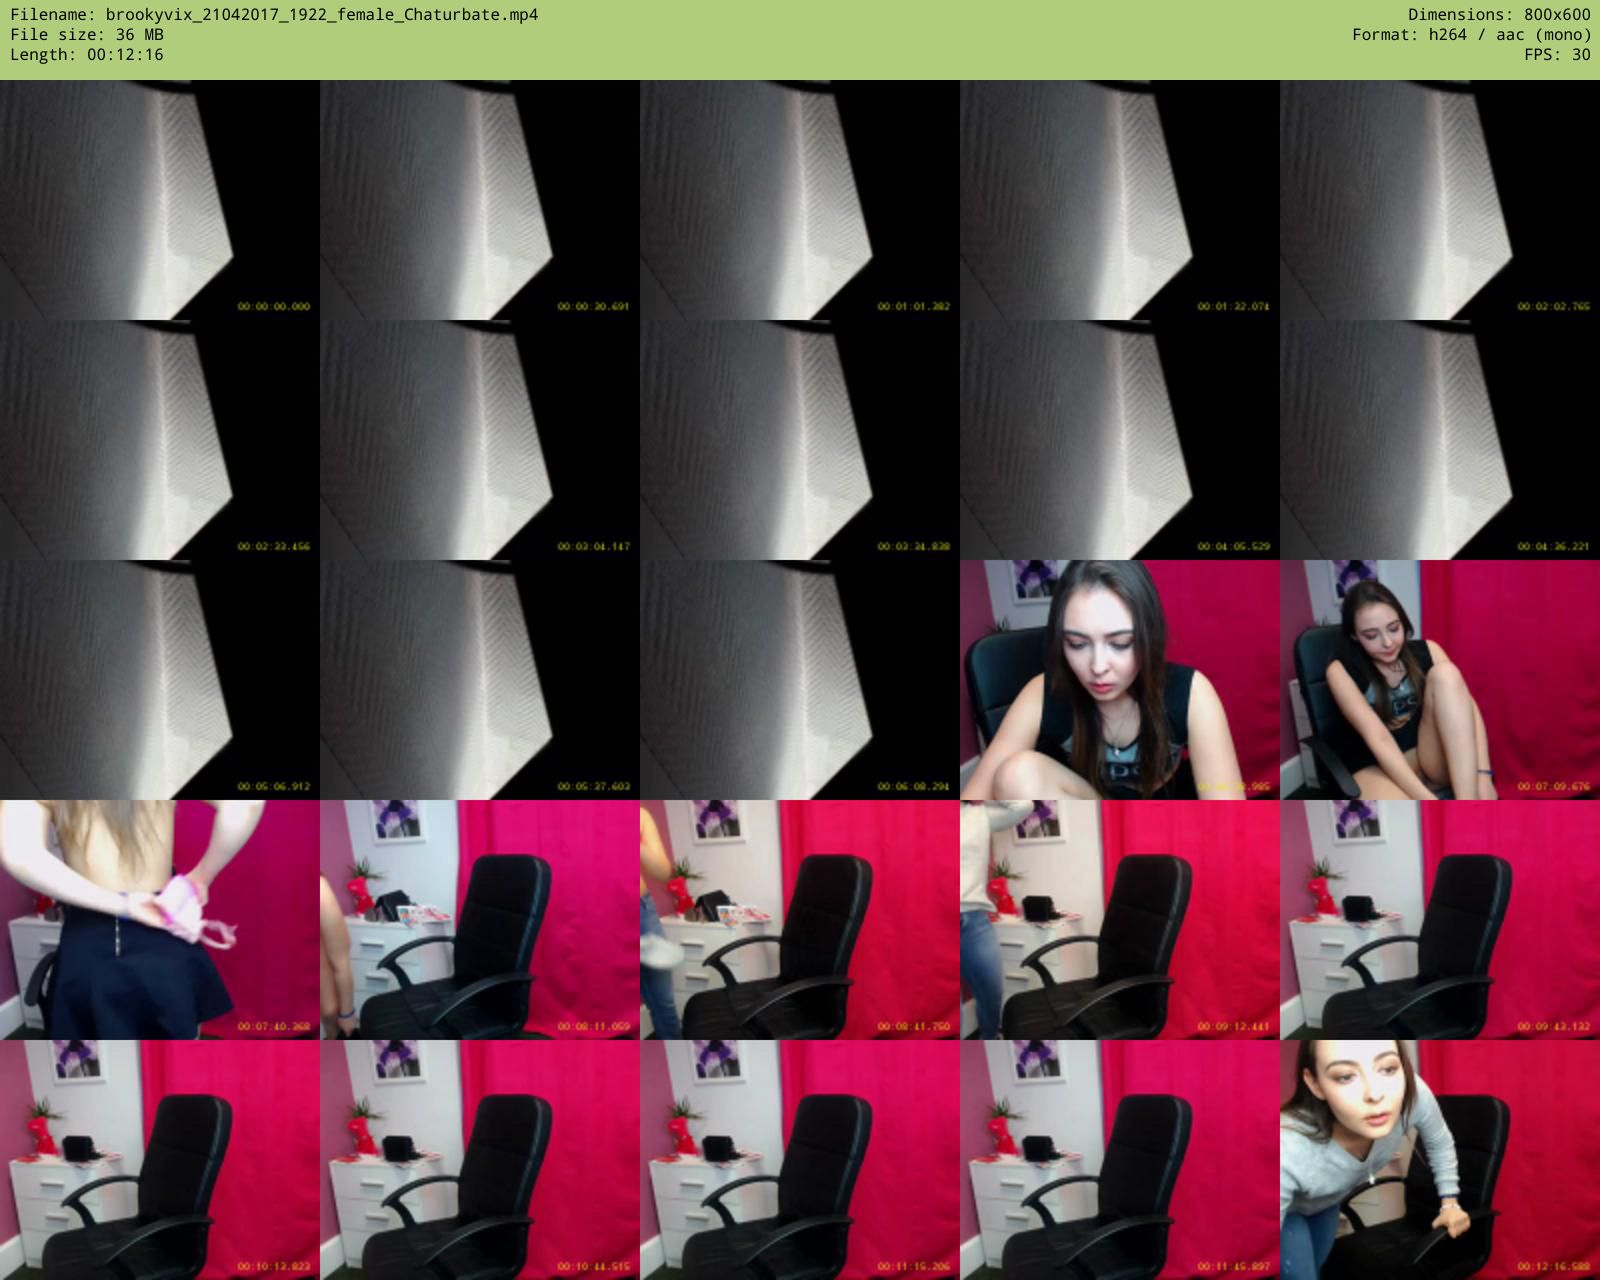Click the Filename line in the header

click(x=274, y=15)
